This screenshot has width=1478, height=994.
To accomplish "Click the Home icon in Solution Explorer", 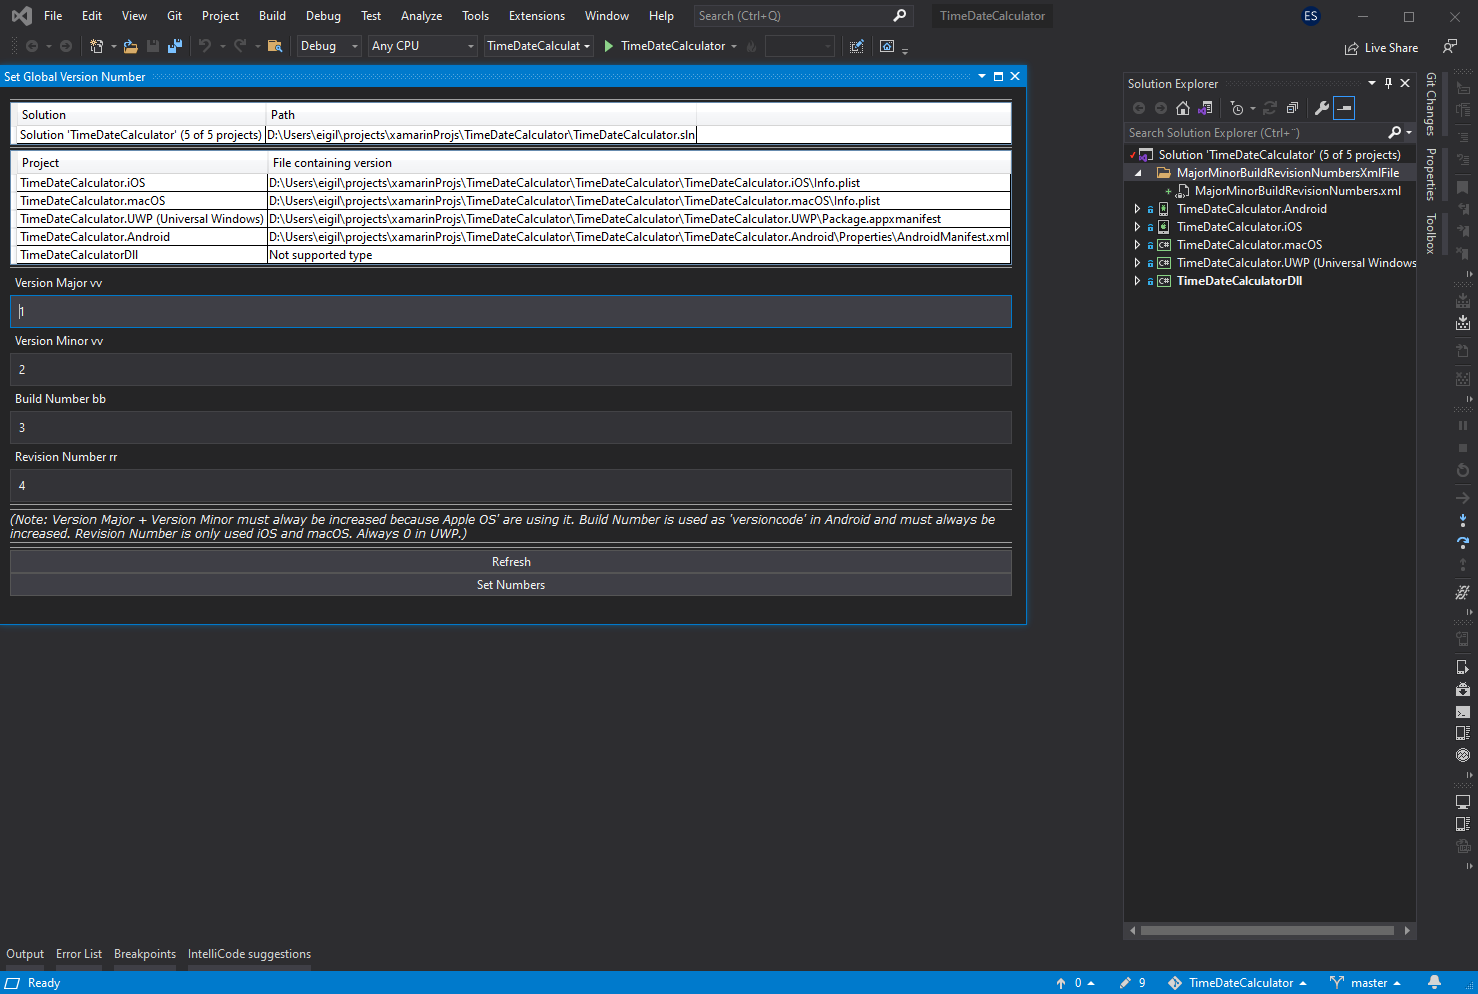I will pos(1183,108).
